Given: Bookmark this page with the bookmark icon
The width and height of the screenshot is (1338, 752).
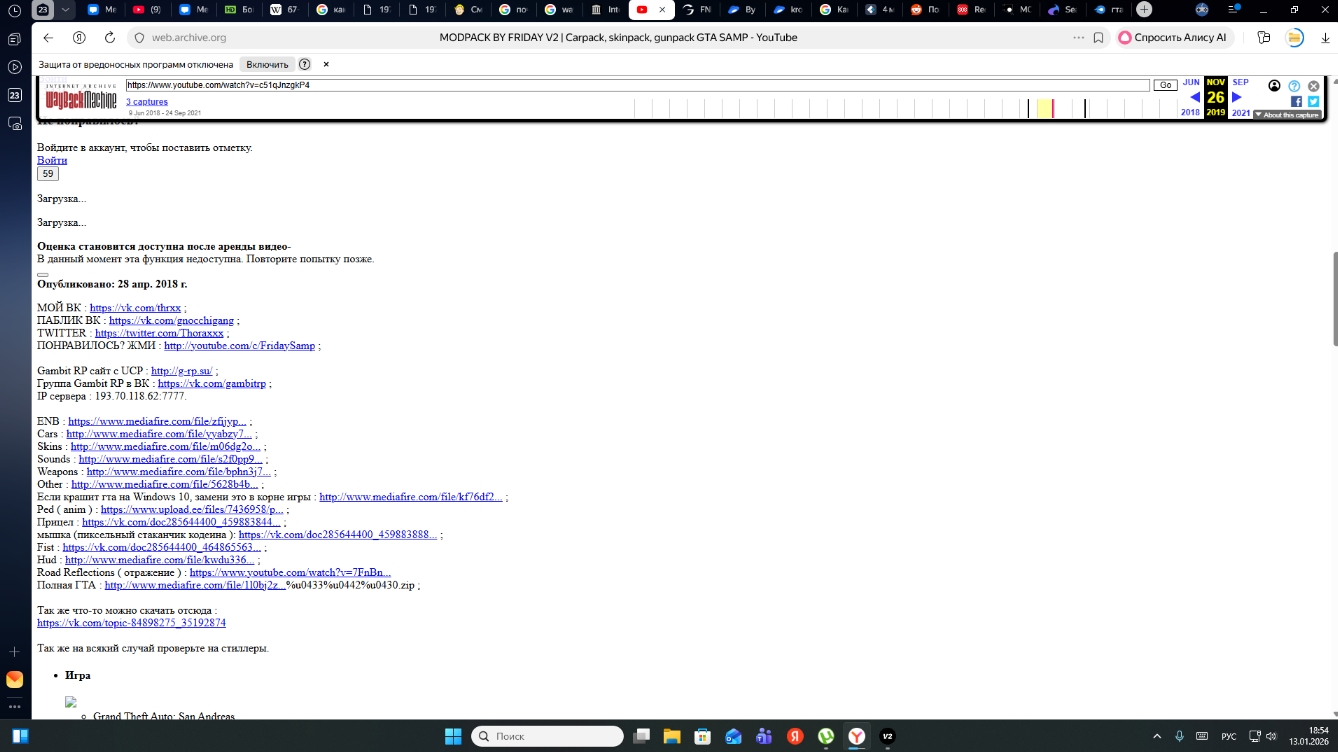Looking at the screenshot, I should pos(1098,38).
